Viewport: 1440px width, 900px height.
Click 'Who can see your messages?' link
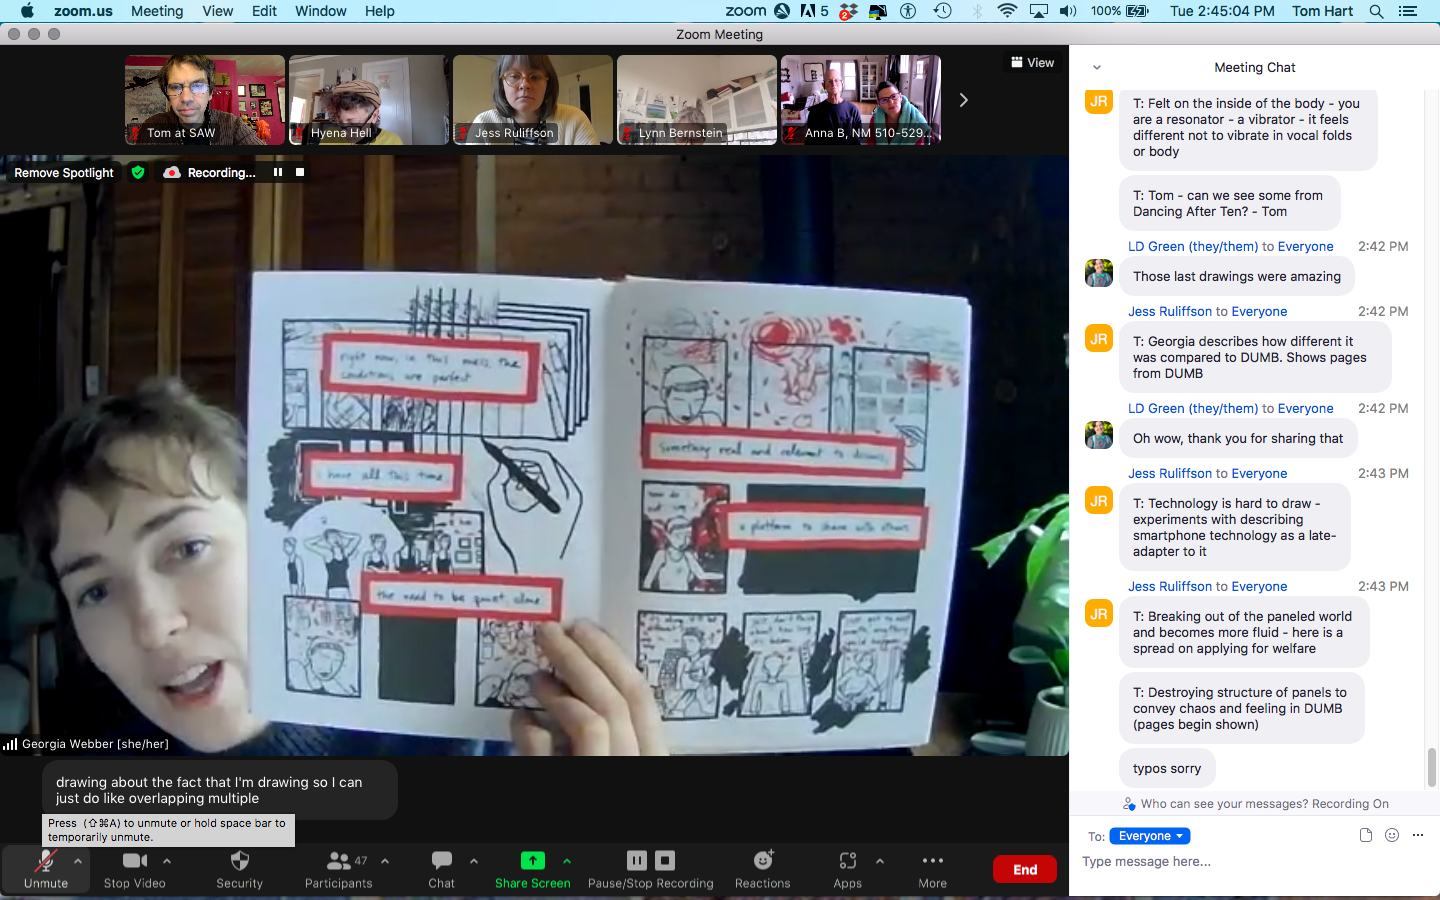[x=1255, y=804]
